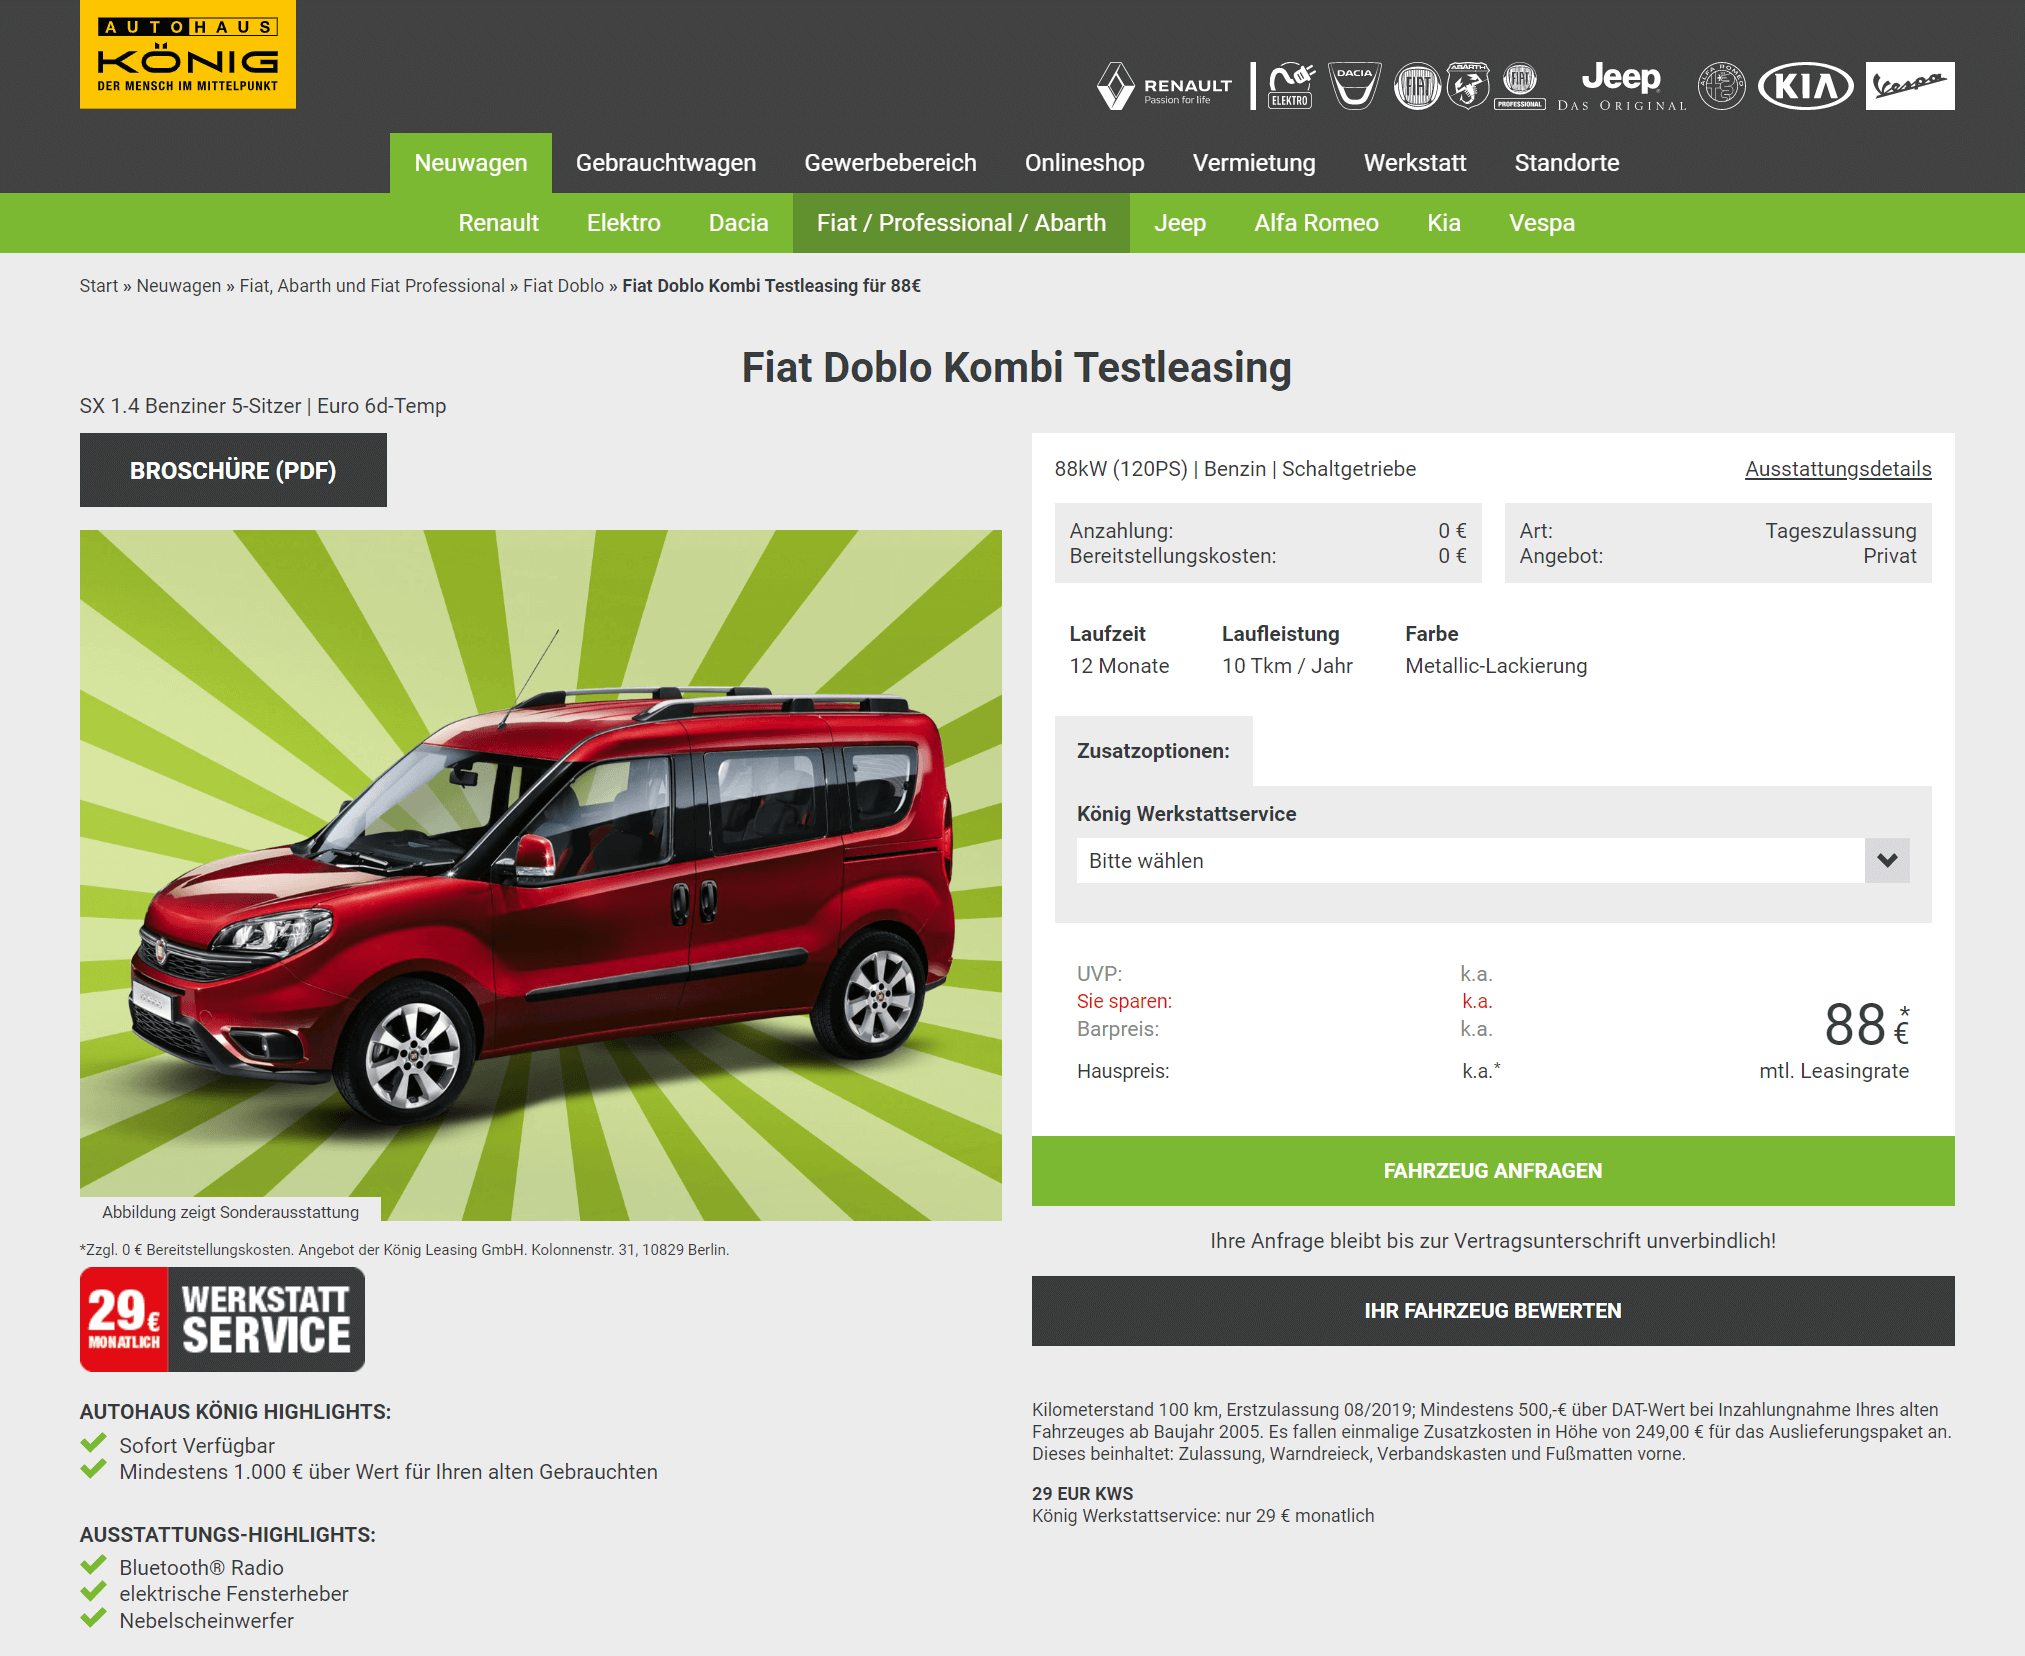Viewport: 2025px width, 1656px height.
Task: Click the Fahrzeug anfragen button
Action: coord(1493,1171)
